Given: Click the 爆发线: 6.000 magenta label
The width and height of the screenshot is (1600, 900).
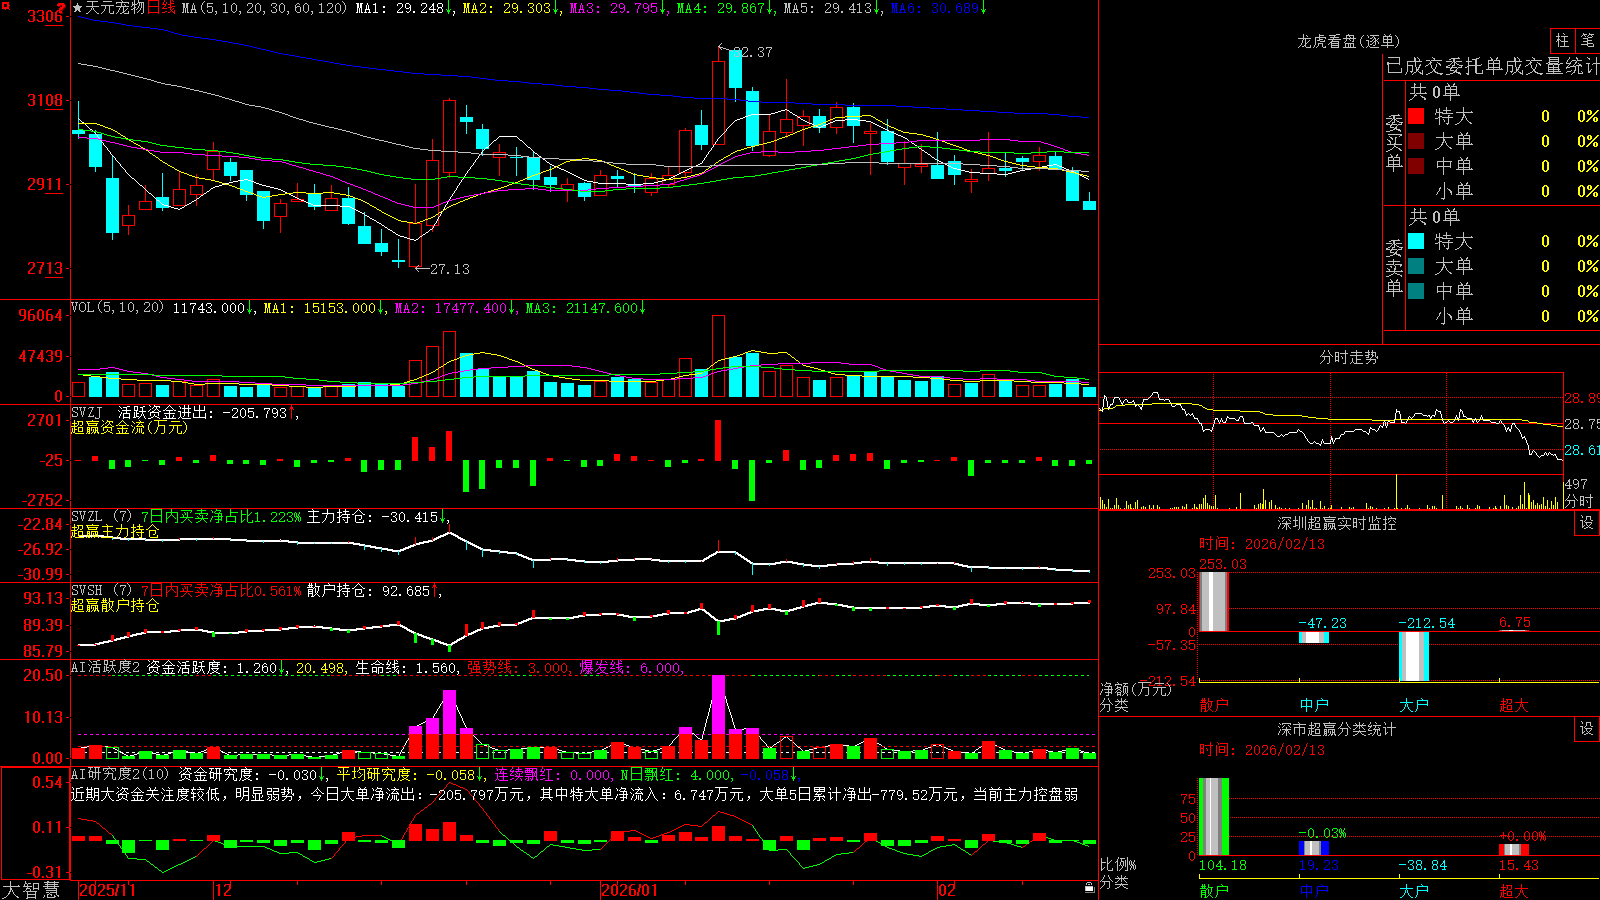Looking at the screenshot, I should pos(630,667).
